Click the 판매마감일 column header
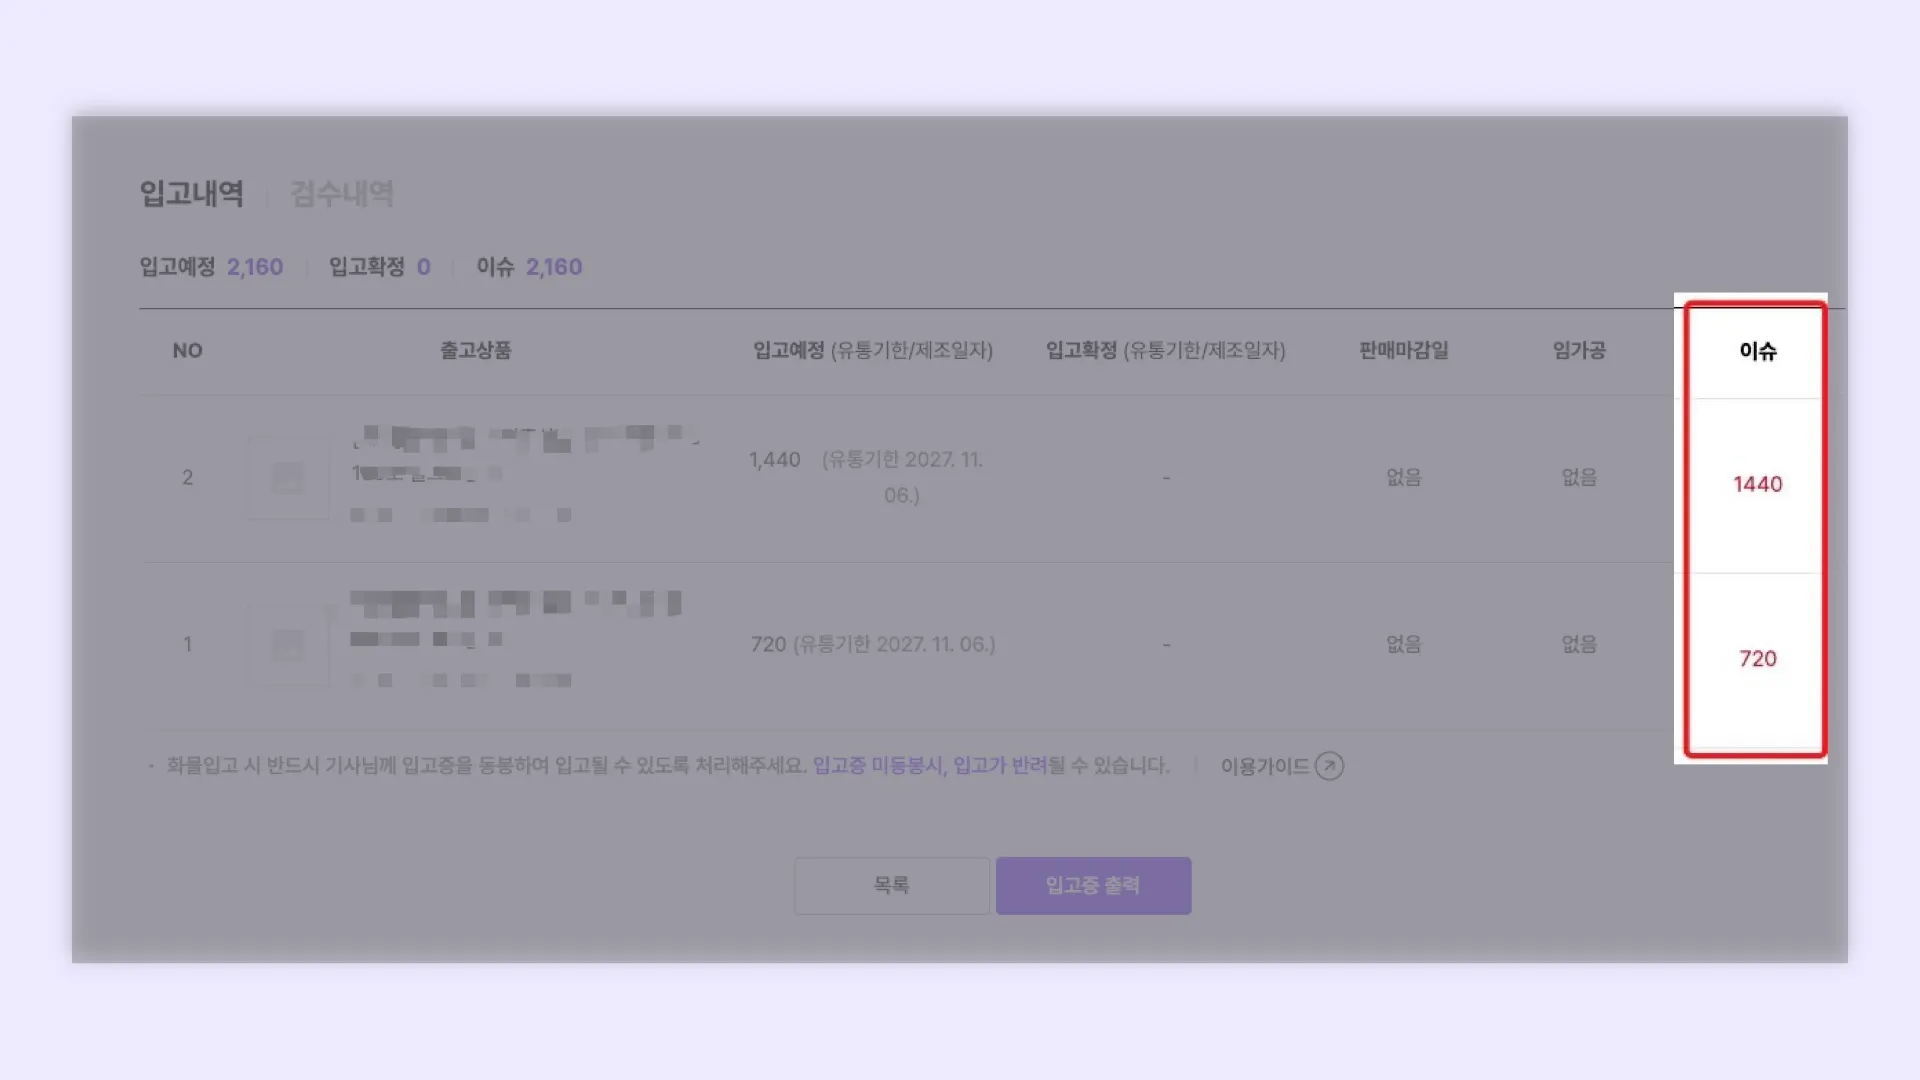This screenshot has height=1080, width=1920. click(x=1403, y=351)
